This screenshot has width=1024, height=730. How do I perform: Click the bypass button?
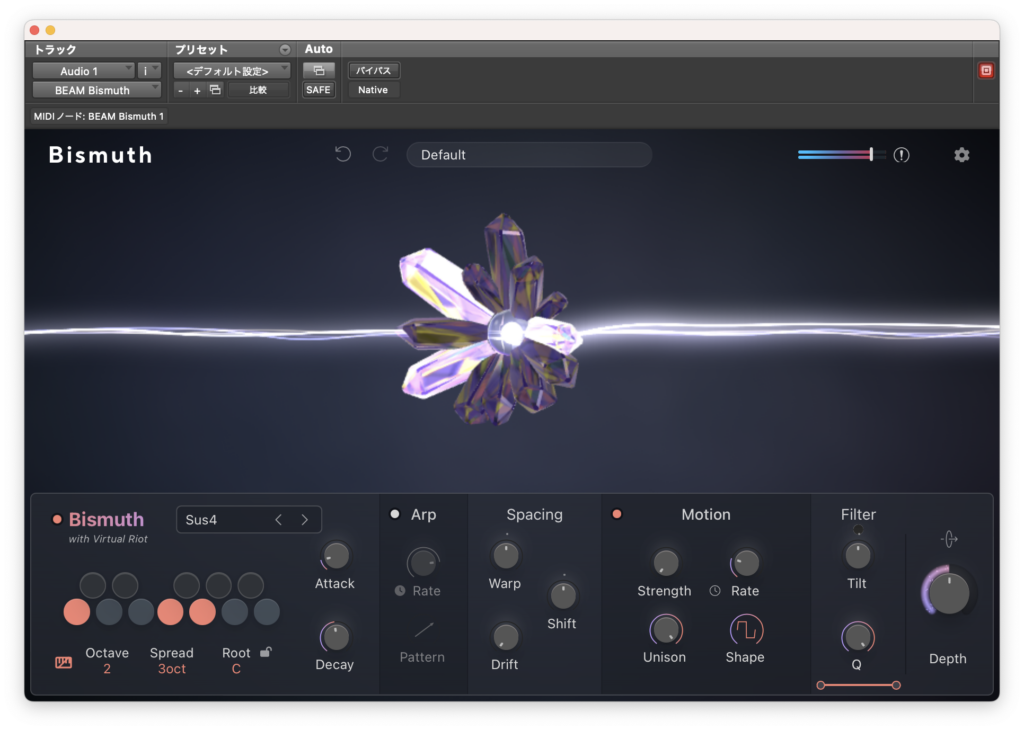pos(374,70)
